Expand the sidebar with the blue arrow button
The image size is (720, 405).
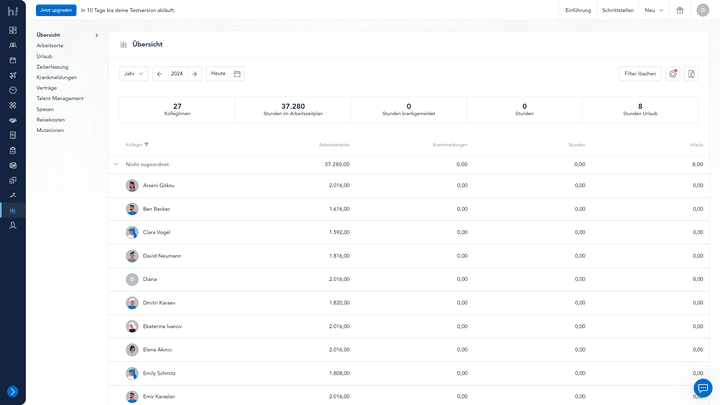coord(13,392)
